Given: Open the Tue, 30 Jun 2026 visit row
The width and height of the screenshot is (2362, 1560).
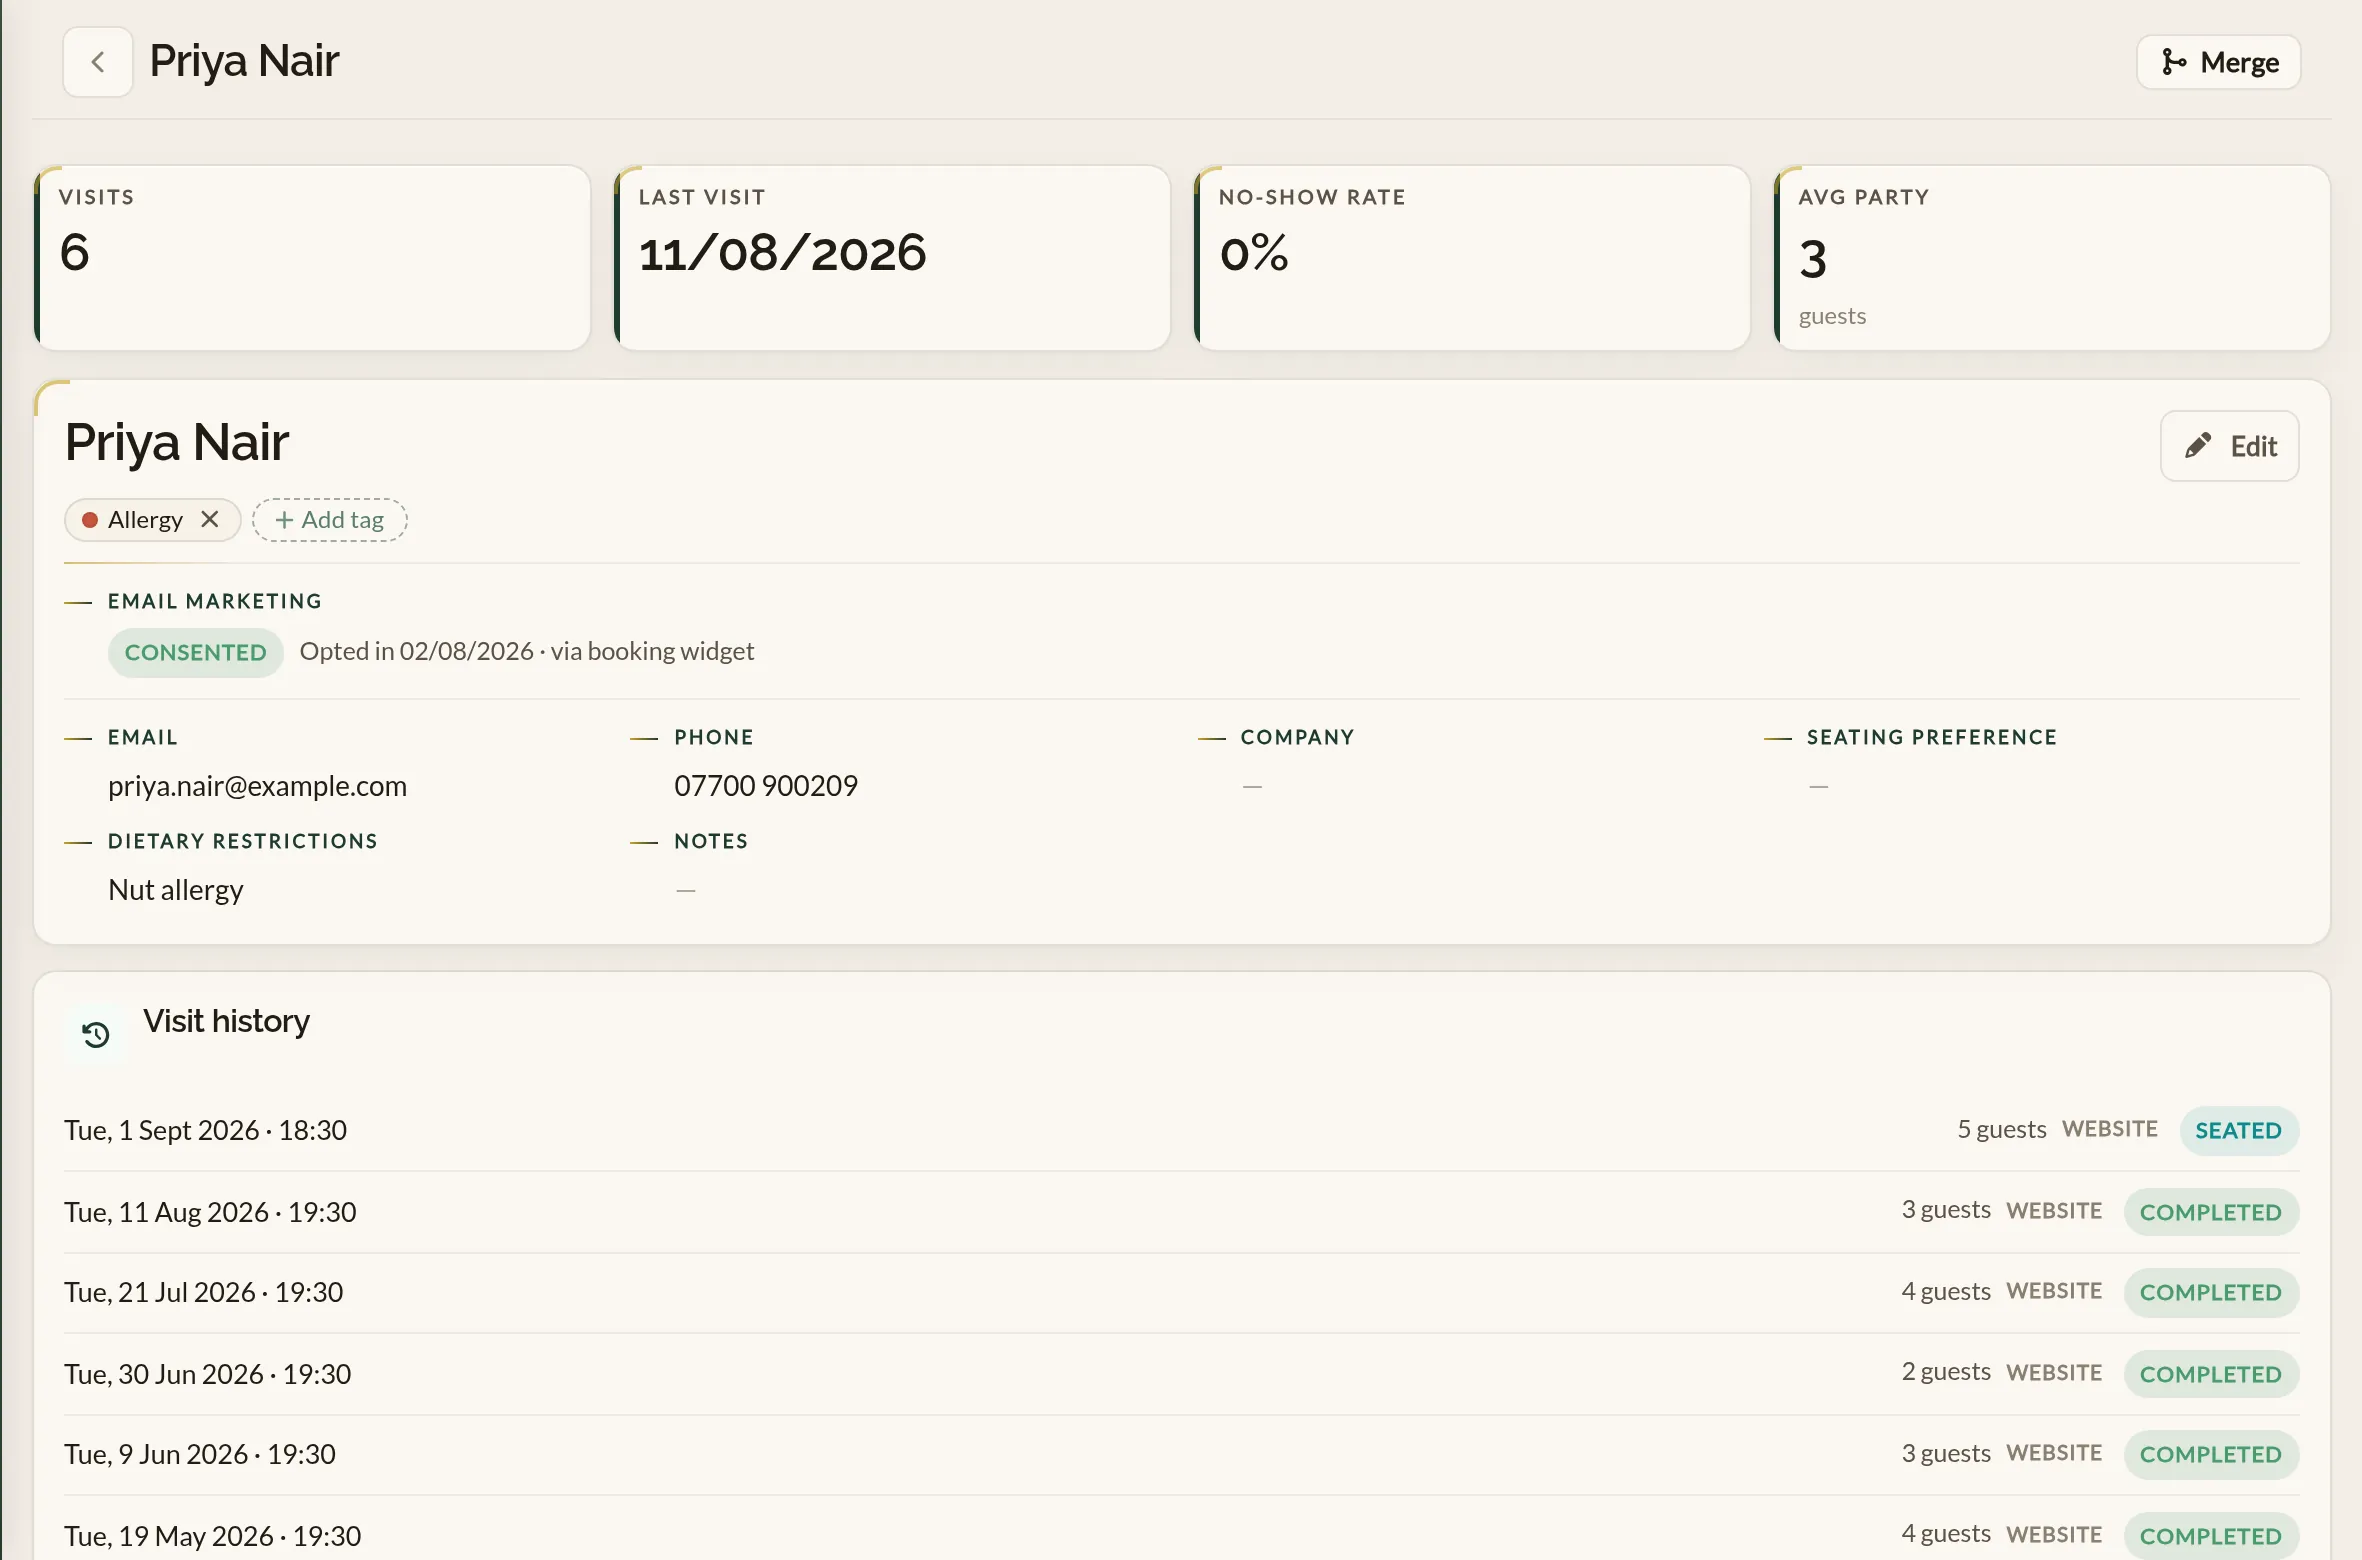Looking at the screenshot, I should click(x=1181, y=1374).
